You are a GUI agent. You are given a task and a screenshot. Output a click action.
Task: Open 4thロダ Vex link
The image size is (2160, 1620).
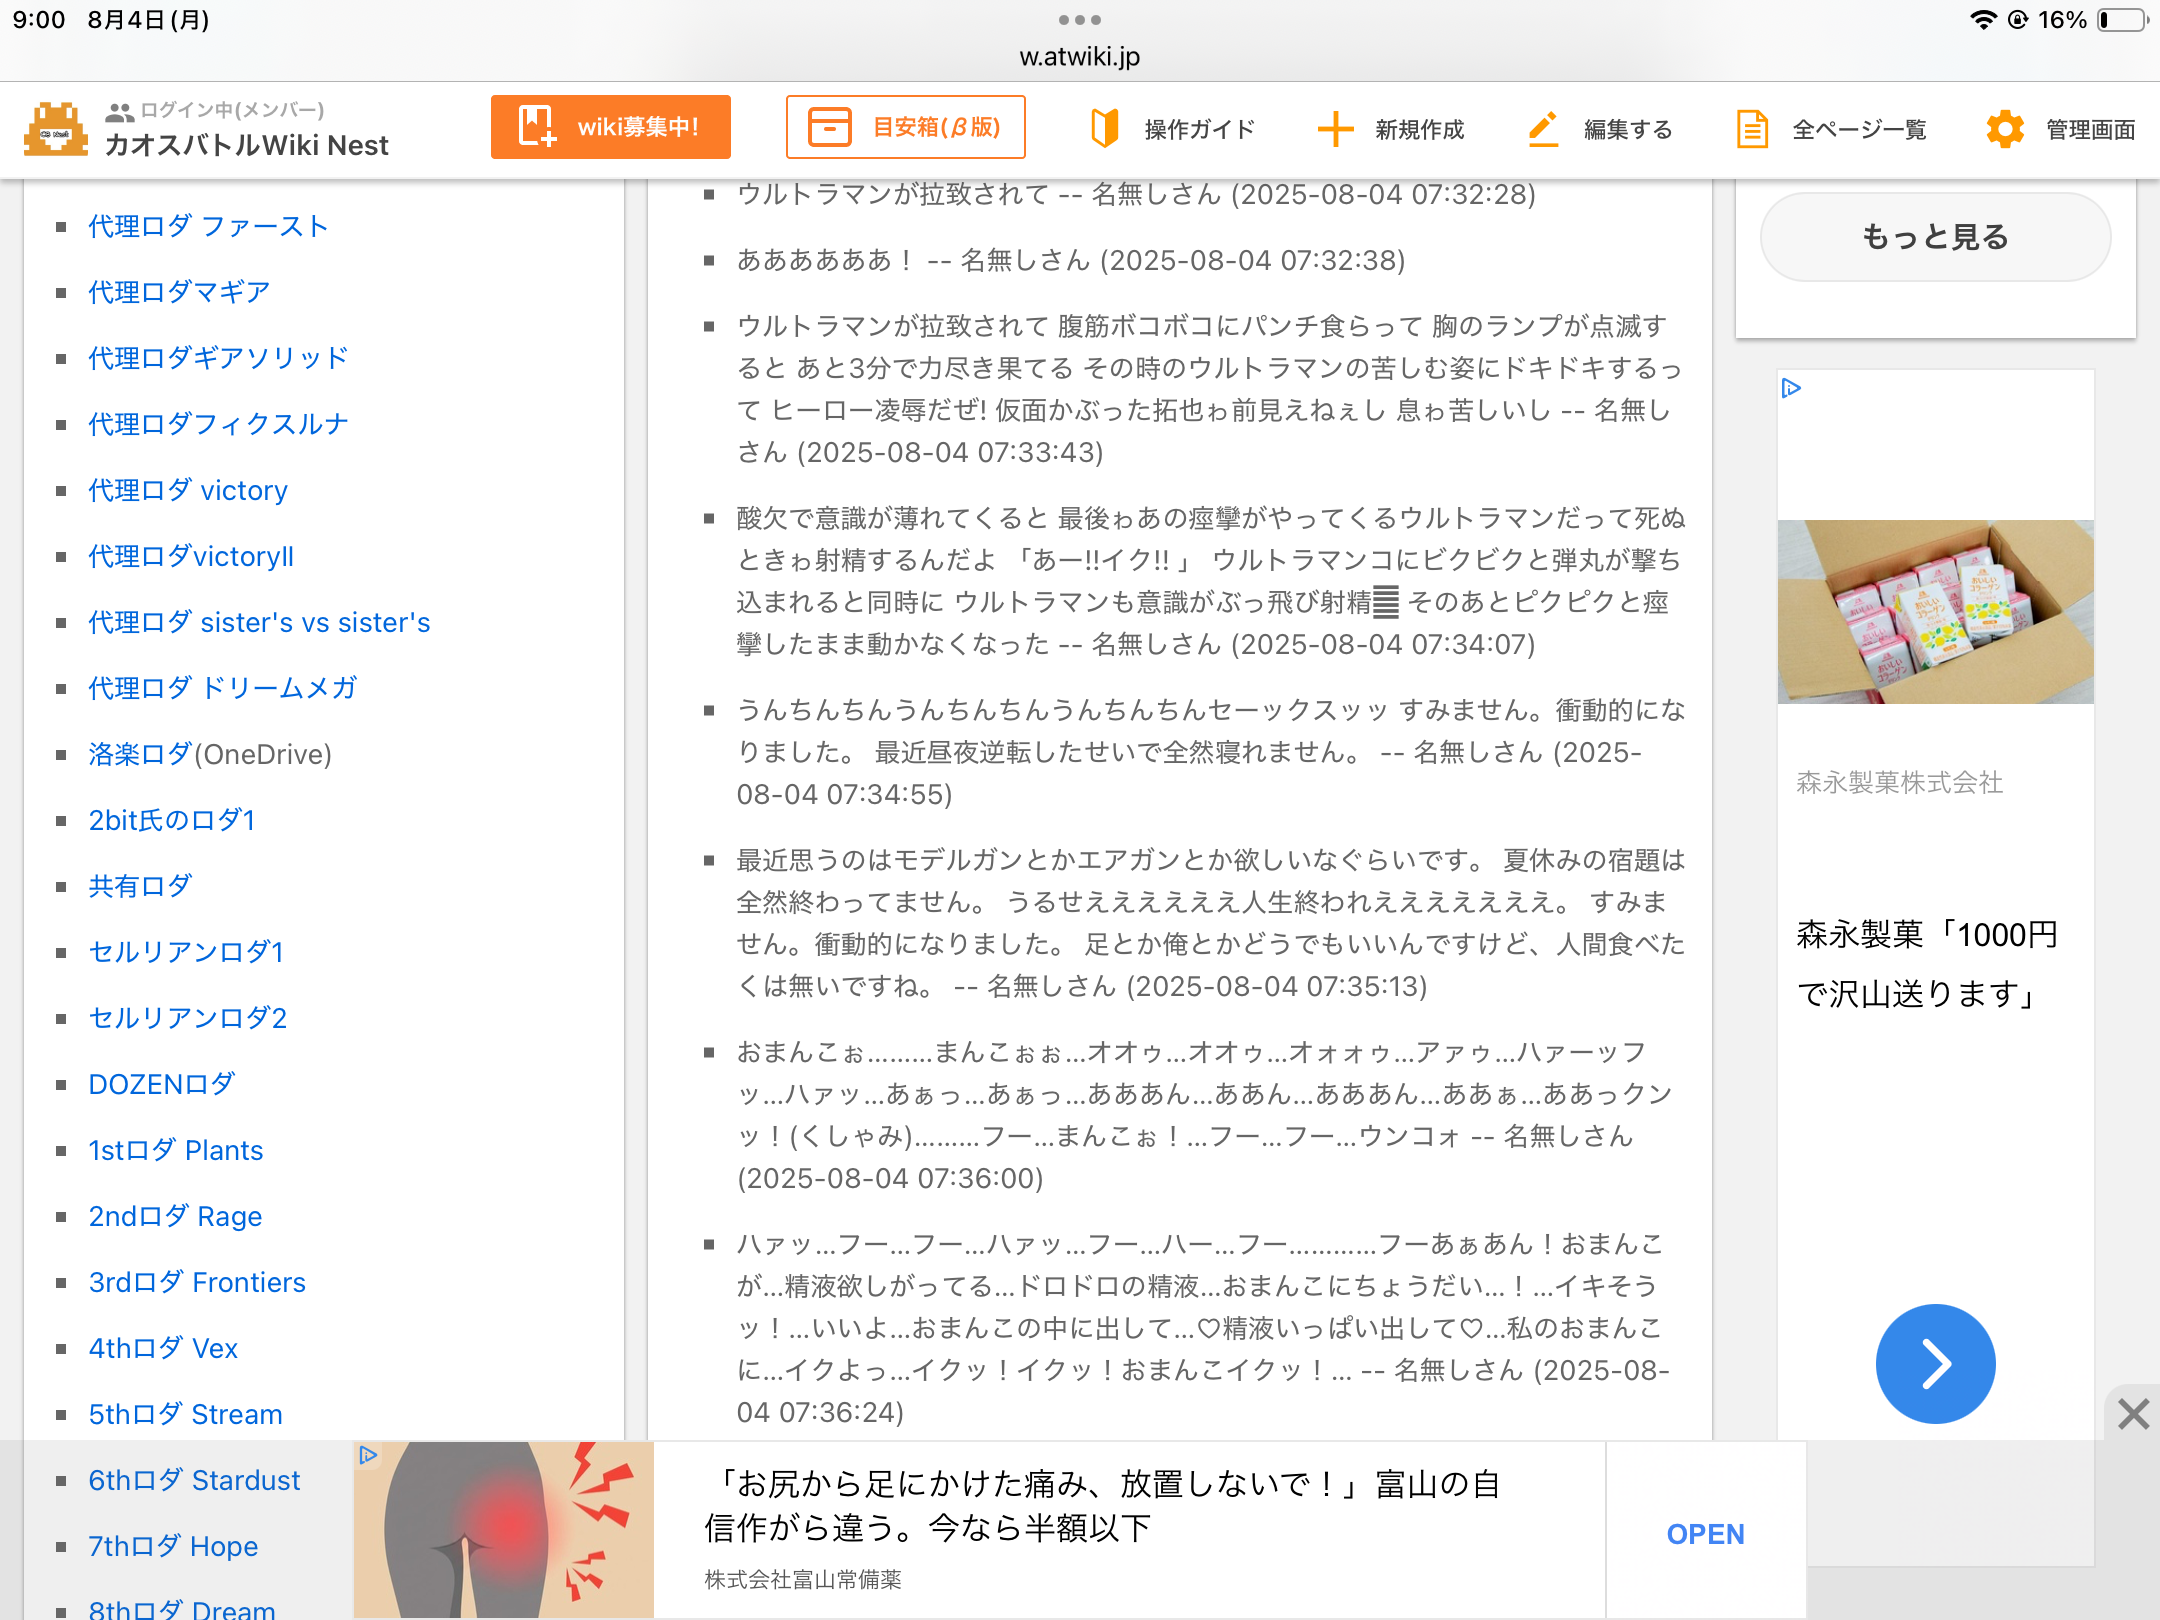pos(163,1348)
